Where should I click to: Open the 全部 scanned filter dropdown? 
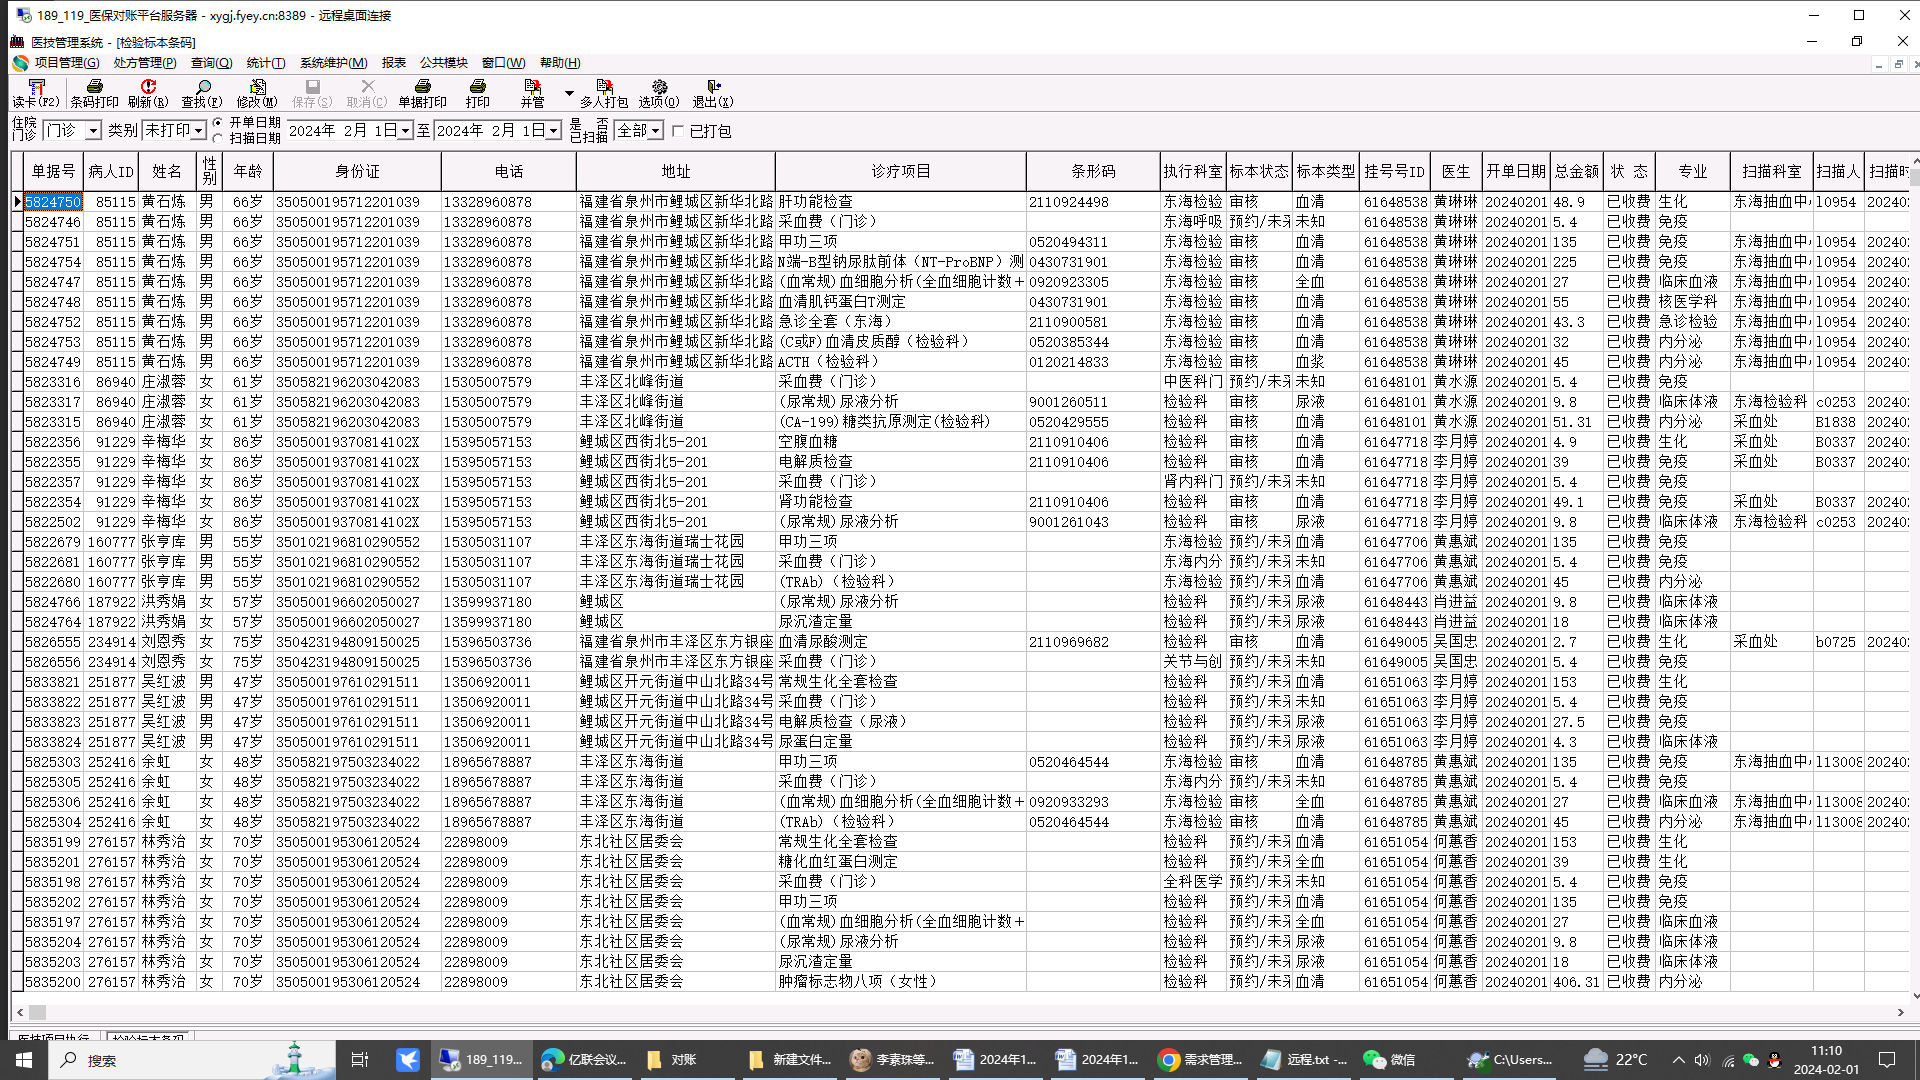coord(656,131)
